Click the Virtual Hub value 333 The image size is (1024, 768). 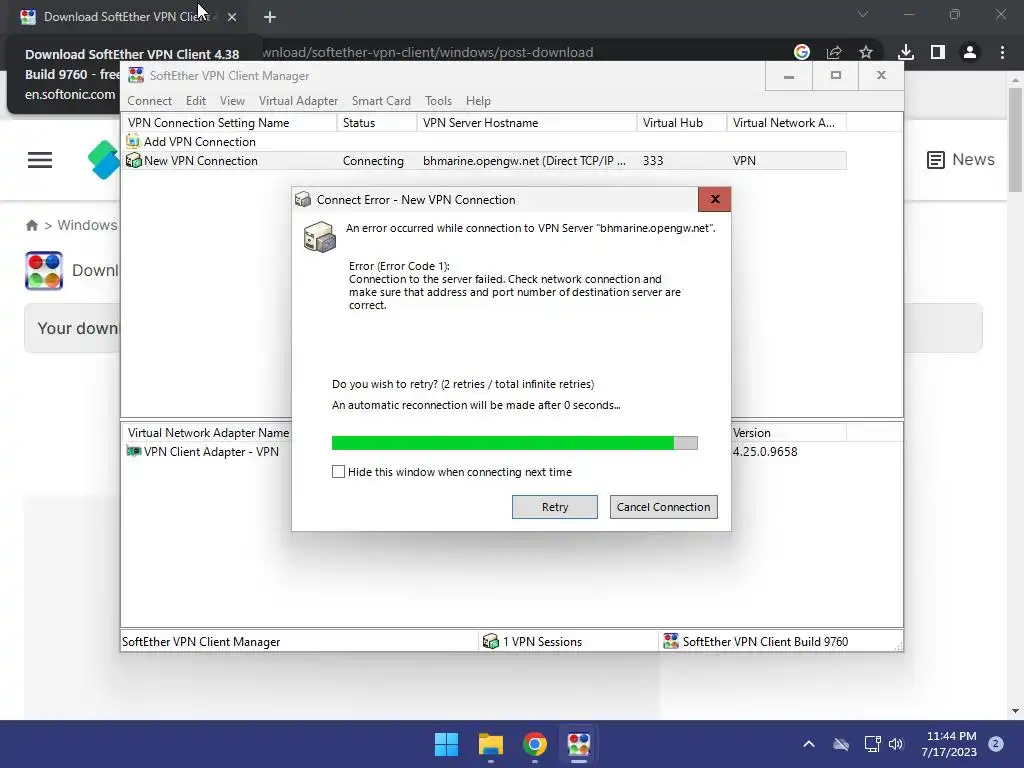tap(652, 161)
